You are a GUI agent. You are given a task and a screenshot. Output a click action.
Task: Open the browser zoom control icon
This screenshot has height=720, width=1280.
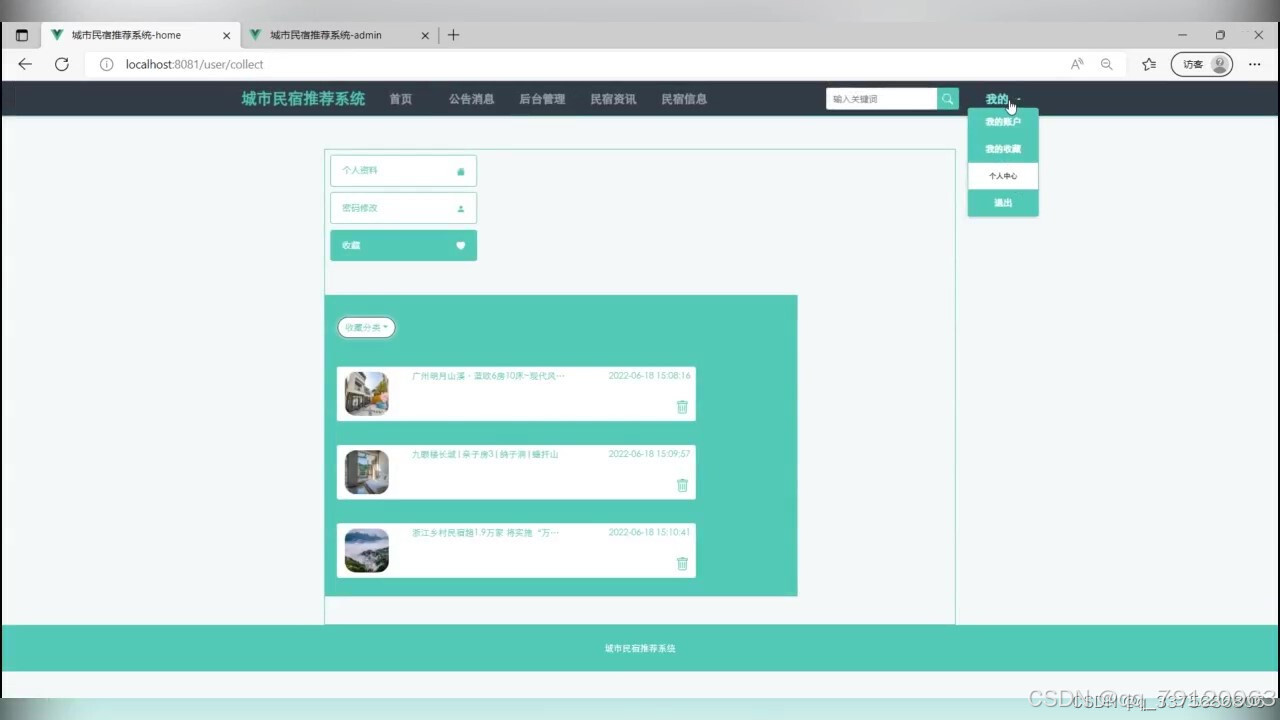click(x=1107, y=64)
